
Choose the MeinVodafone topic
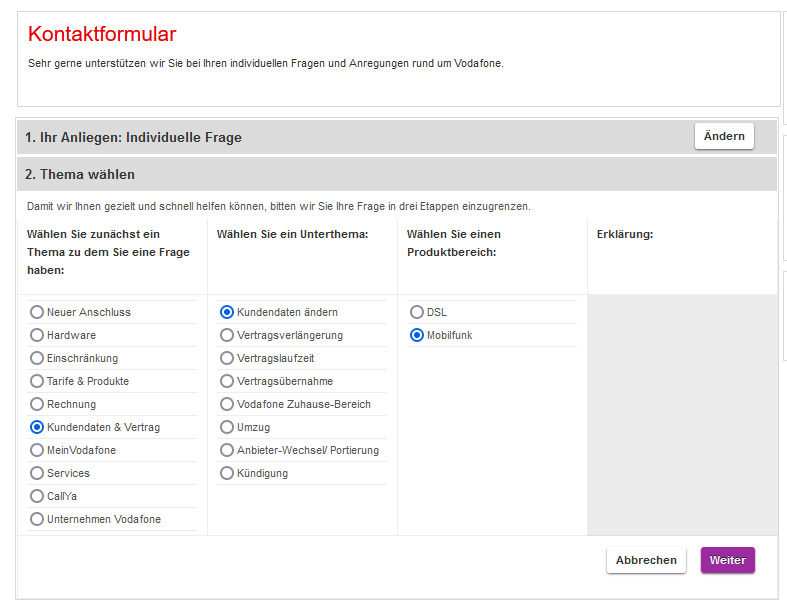tap(37, 450)
